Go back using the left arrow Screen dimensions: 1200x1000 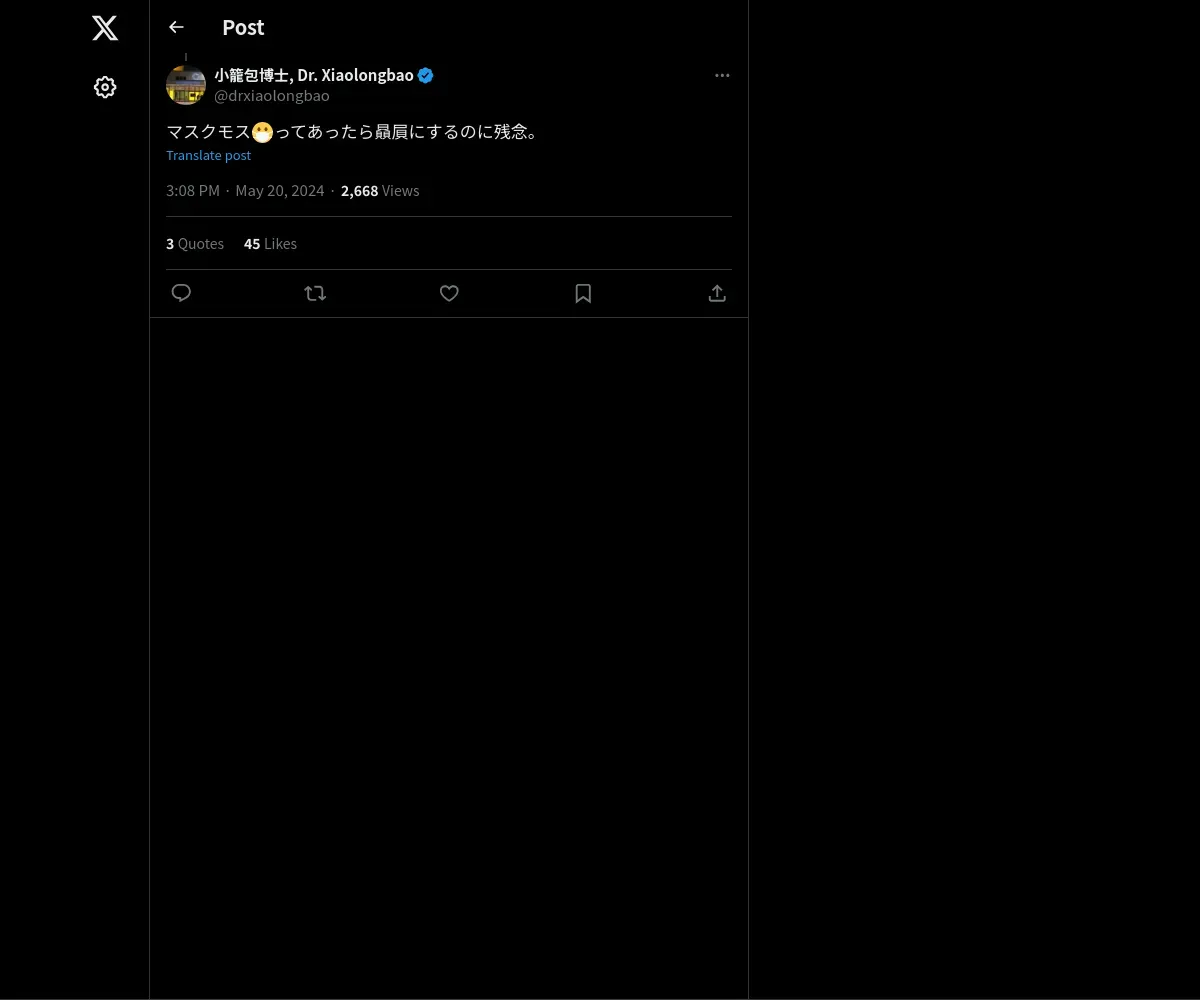pyautogui.click(x=176, y=27)
